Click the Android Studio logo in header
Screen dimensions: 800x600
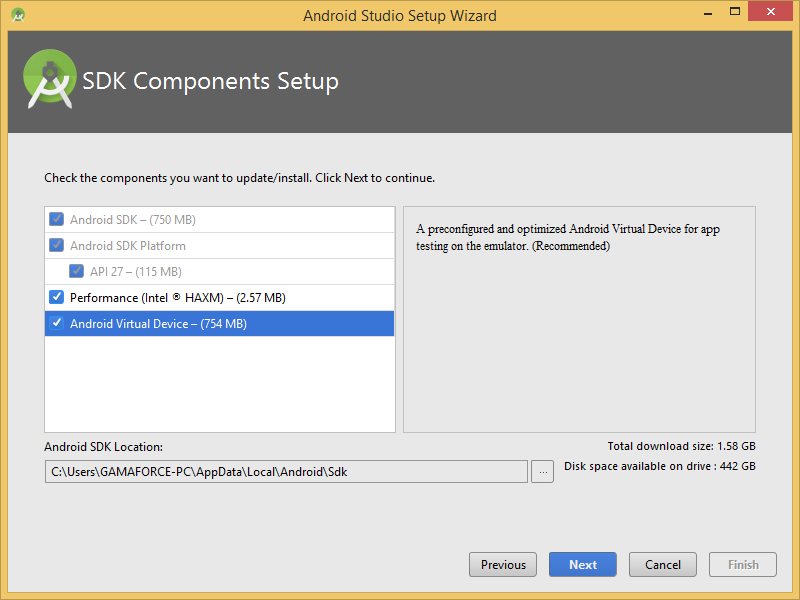[50, 79]
